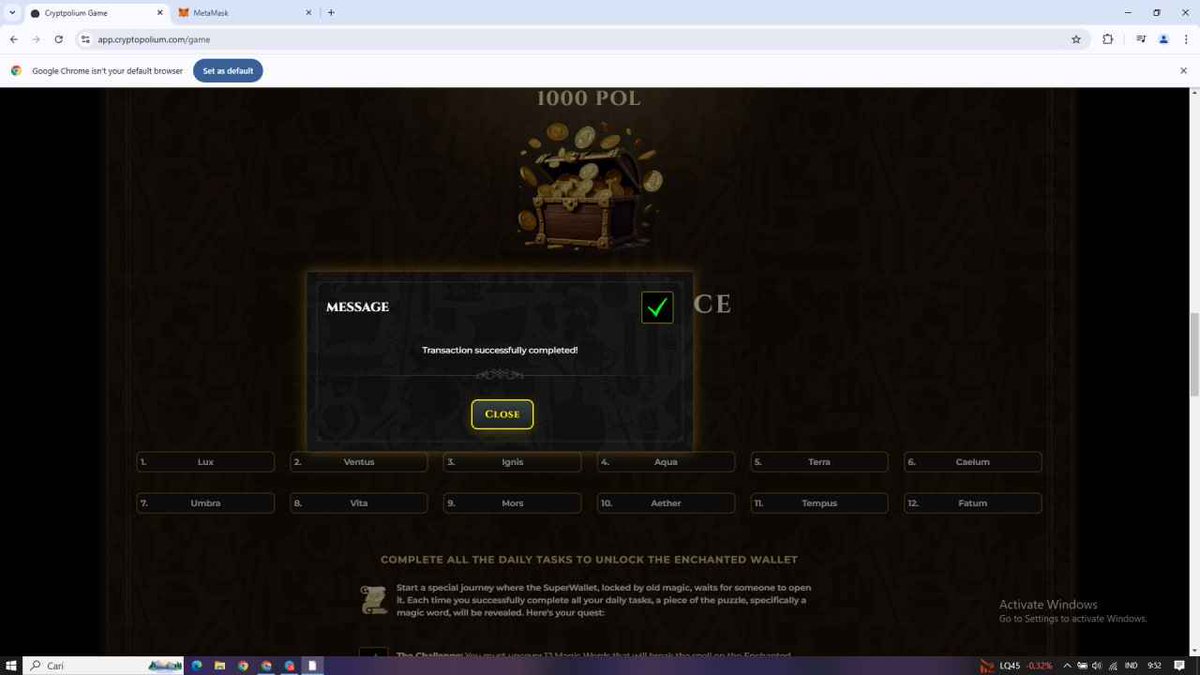Open the Chrome three-dot menu
The height and width of the screenshot is (675, 1200).
coord(1187,39)
